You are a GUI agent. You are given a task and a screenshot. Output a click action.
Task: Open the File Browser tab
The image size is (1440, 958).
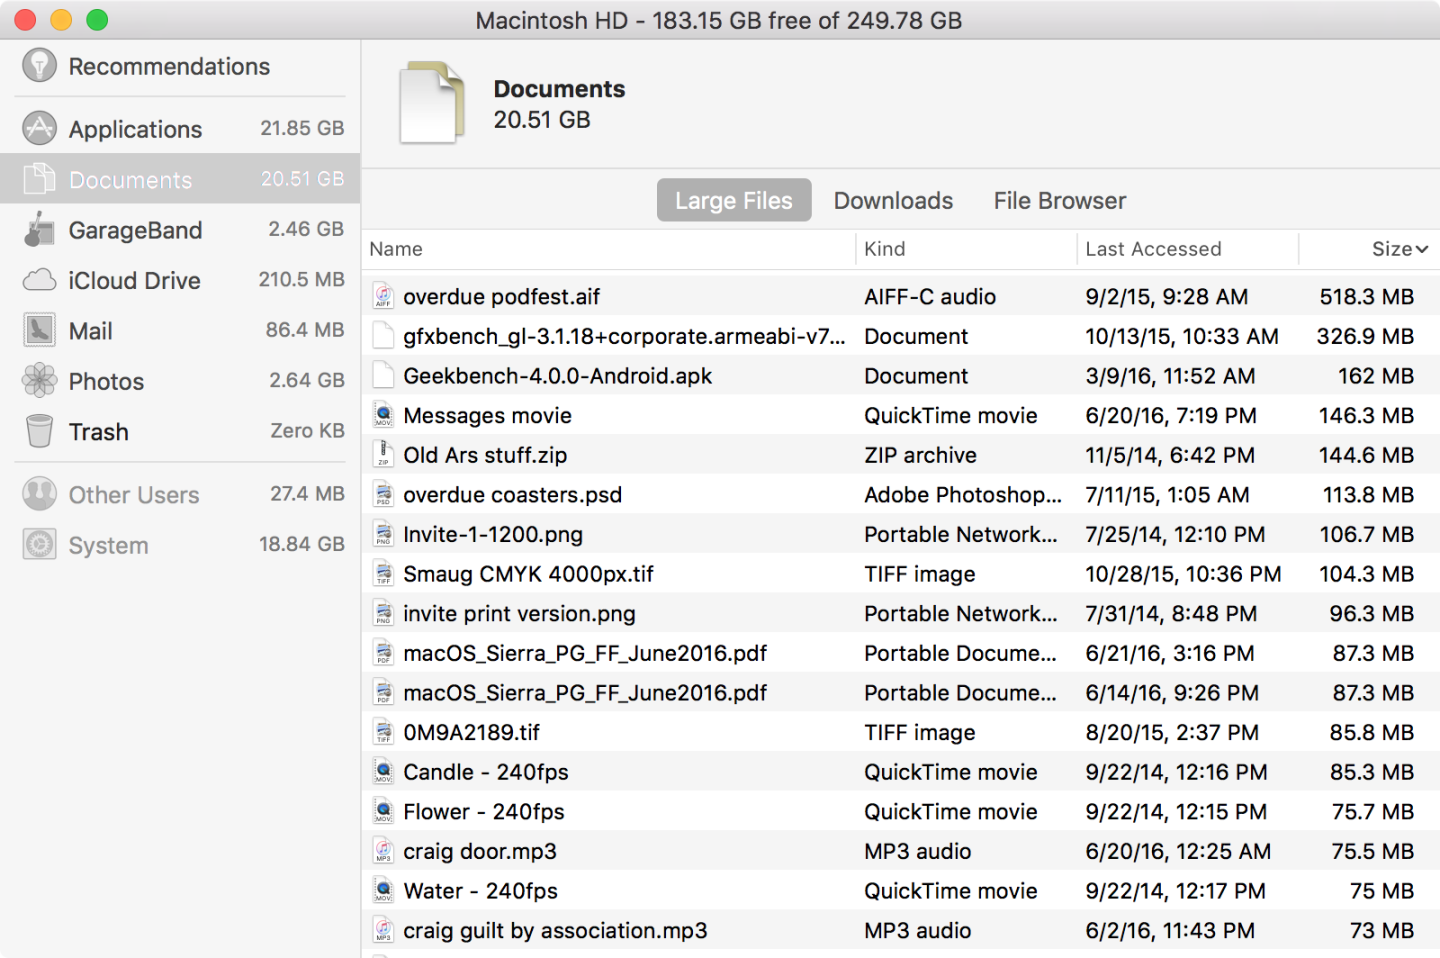pos(1059,200)
